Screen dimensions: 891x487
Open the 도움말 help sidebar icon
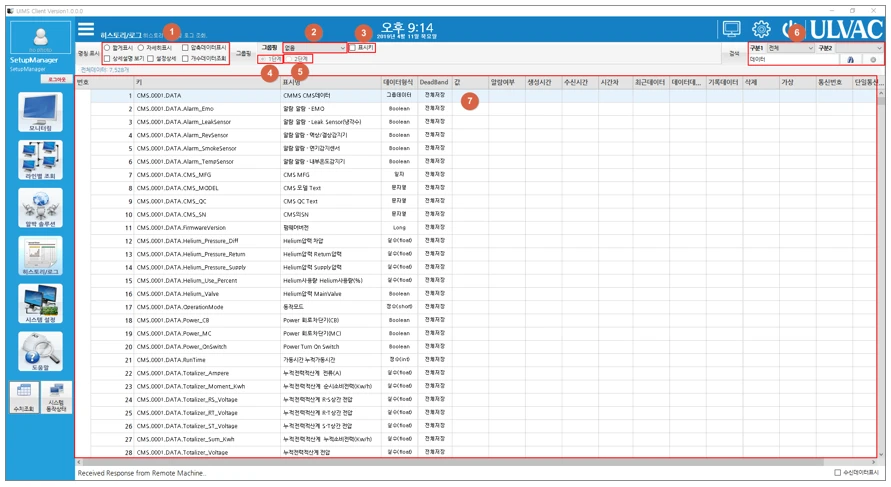click(x=40, y=352)
